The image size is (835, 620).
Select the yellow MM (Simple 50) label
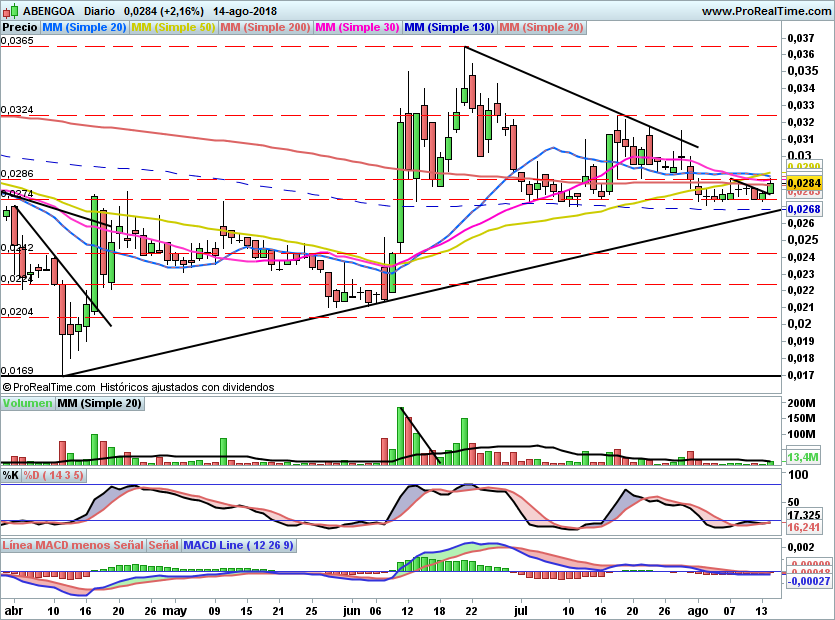173,27
